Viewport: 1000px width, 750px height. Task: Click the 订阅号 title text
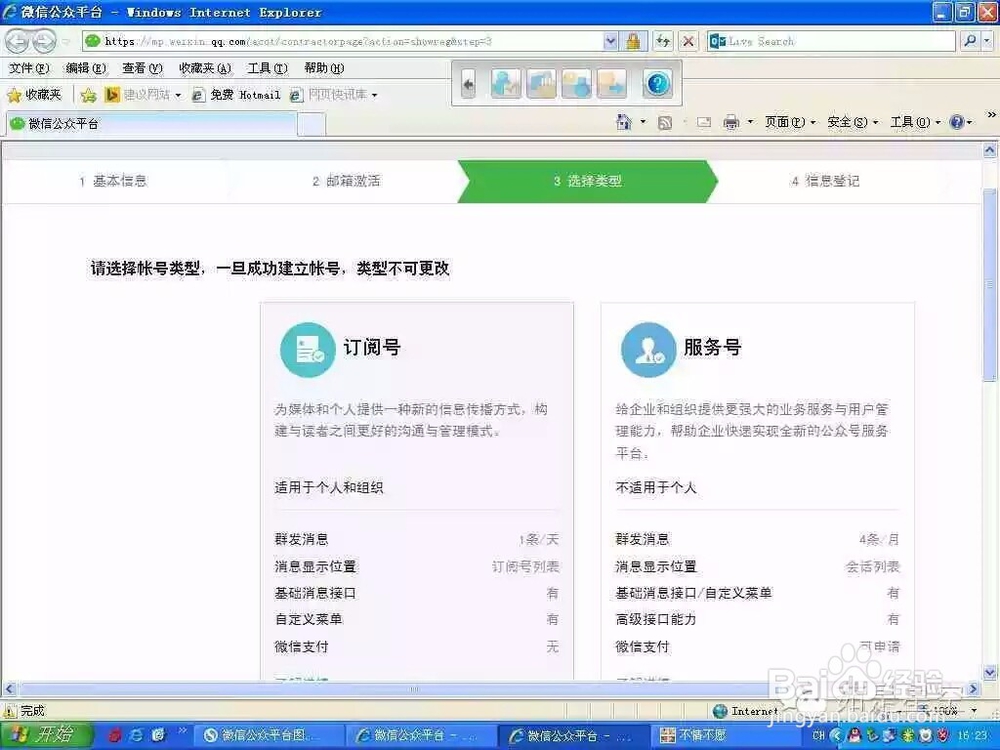(x=372, y=348)
